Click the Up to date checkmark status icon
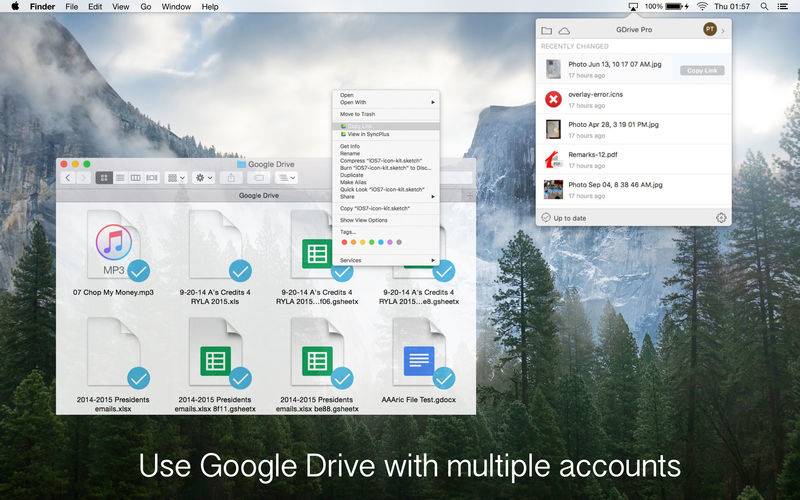The image size is (800, 500). 546,218
